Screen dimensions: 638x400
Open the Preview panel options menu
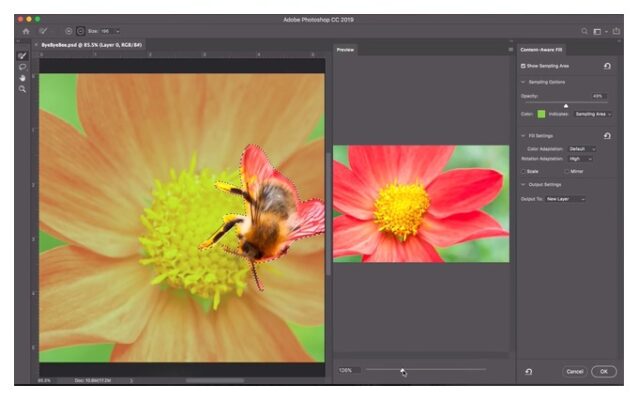pos(510,50)
